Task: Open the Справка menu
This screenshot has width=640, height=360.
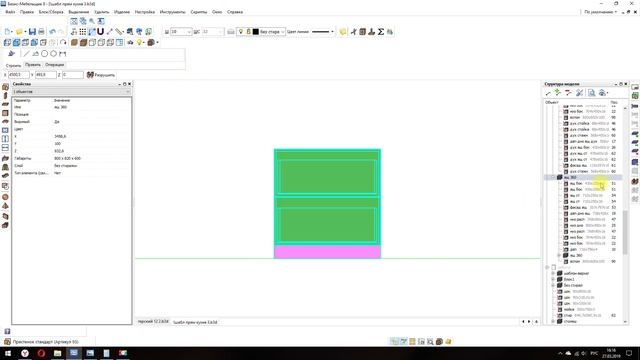Action: (235, 12)
